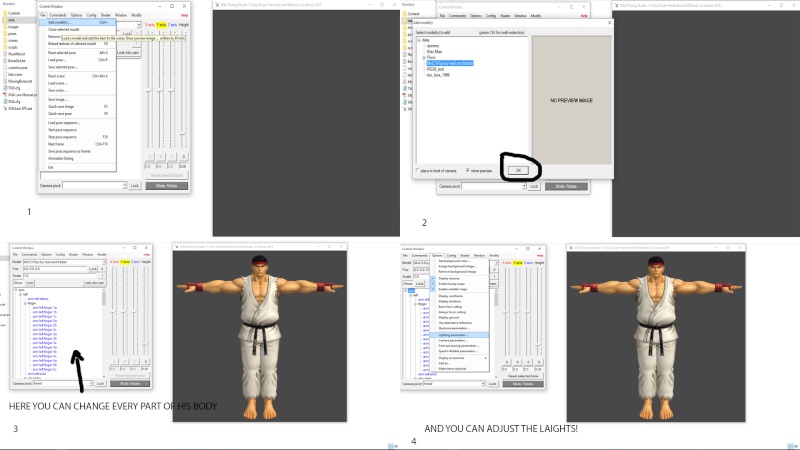Choose 'Exit' at bottom of File menu

[x=78, y=167]
